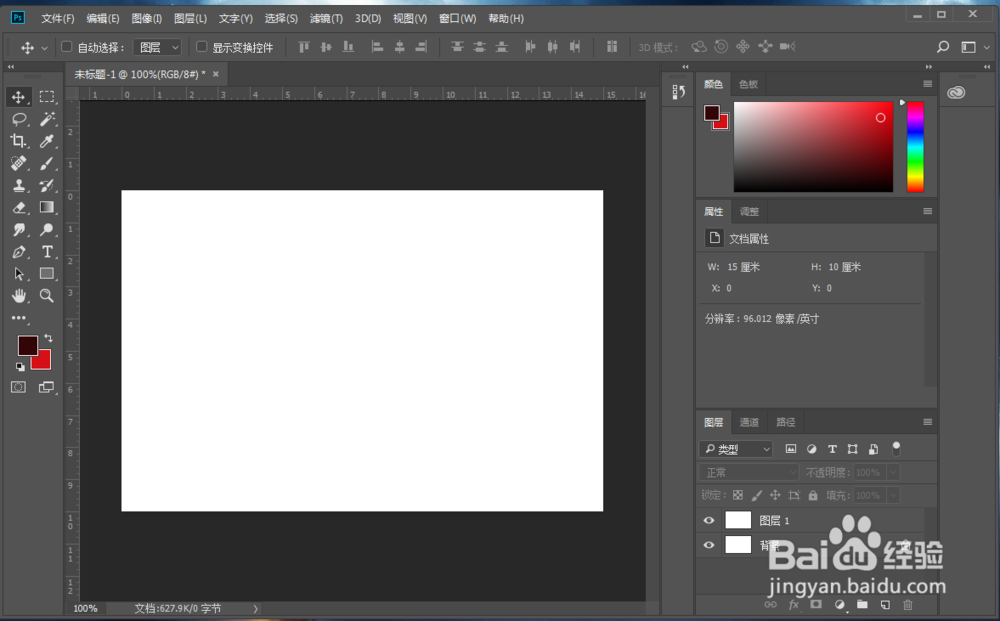Select the Smudge tool
This screenshot has width=1000, height=621.
click(18, 230)
